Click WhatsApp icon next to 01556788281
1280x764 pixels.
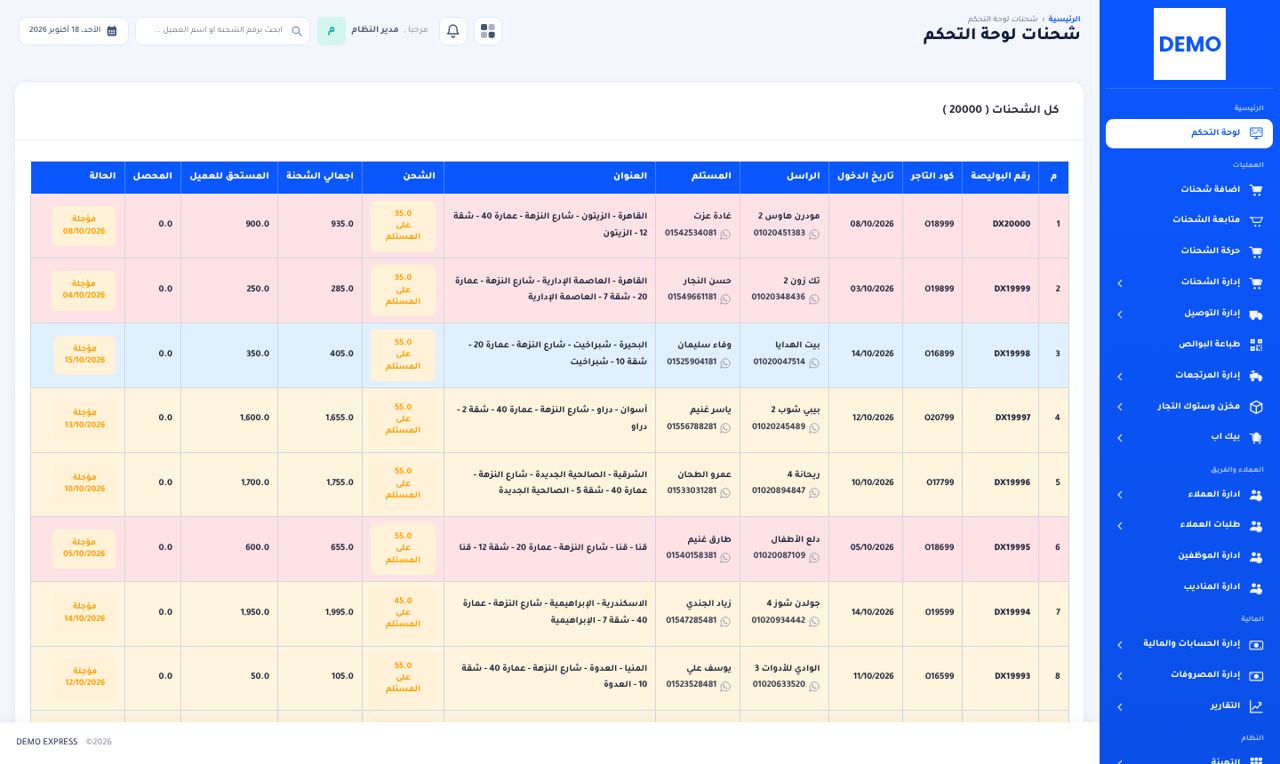(x=725, y=427)
